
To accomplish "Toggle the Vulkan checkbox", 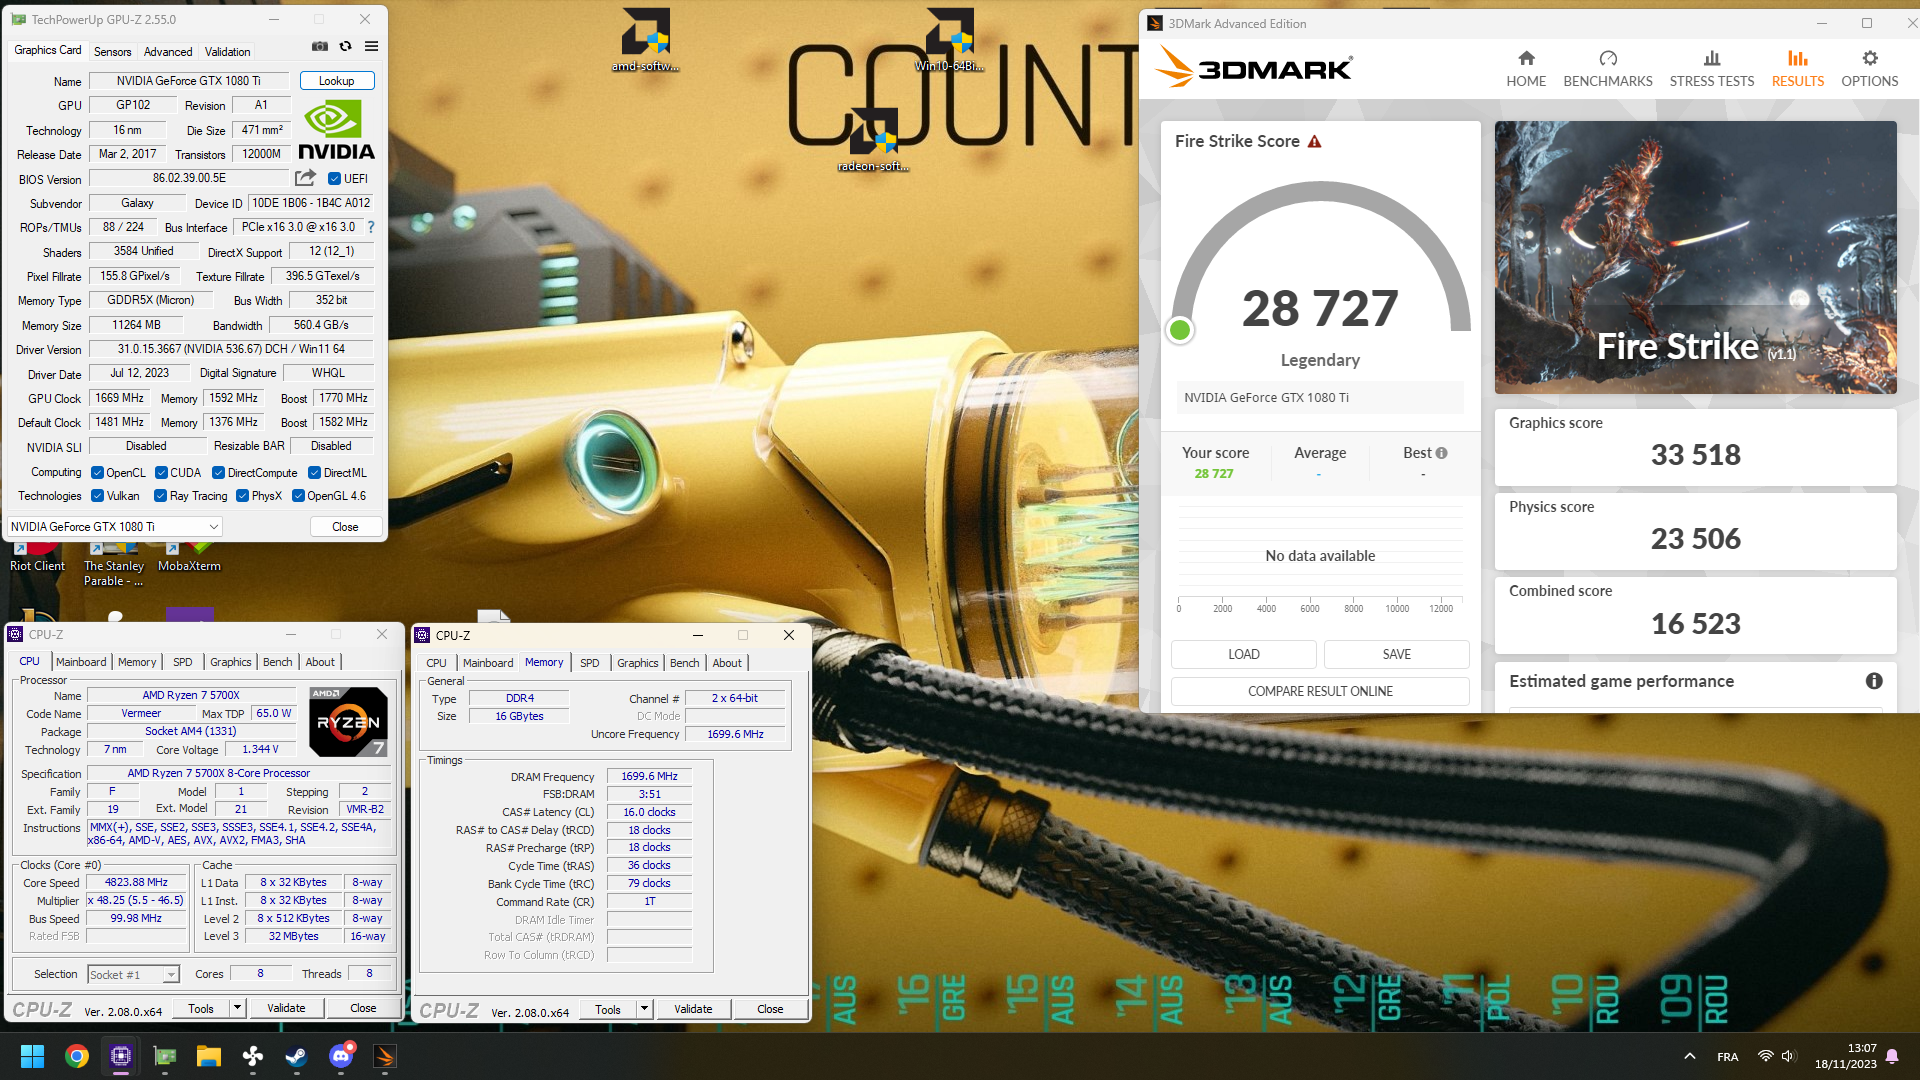I will (97, 496).
